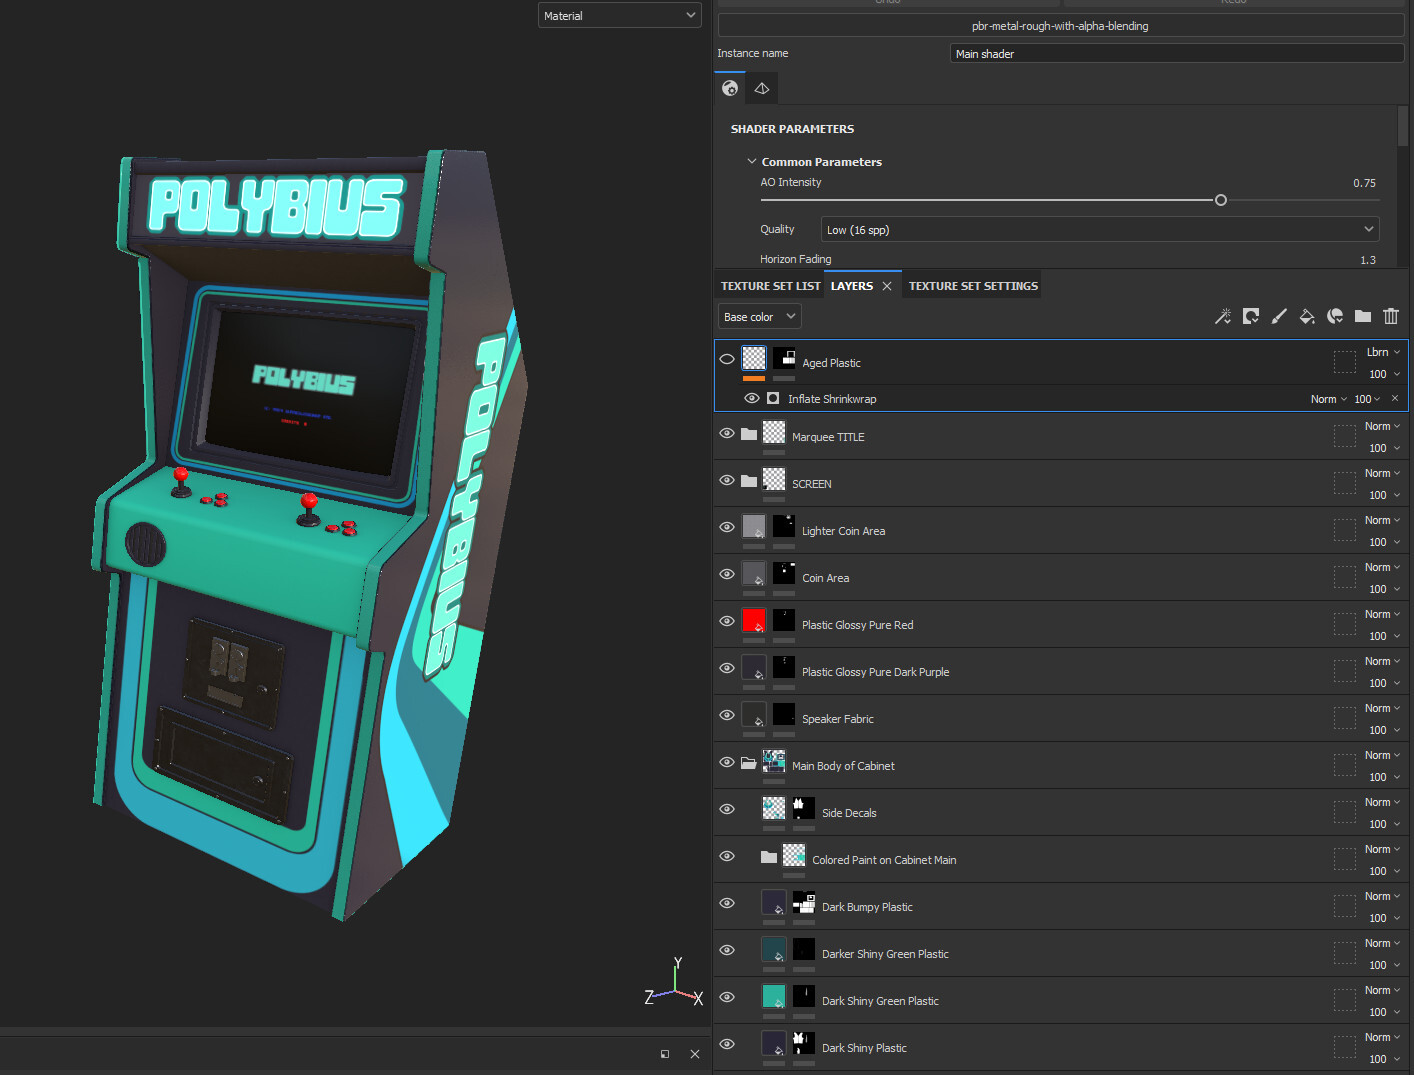
Task: Collapse the Common Parameters section
Action: pos(752,161)
